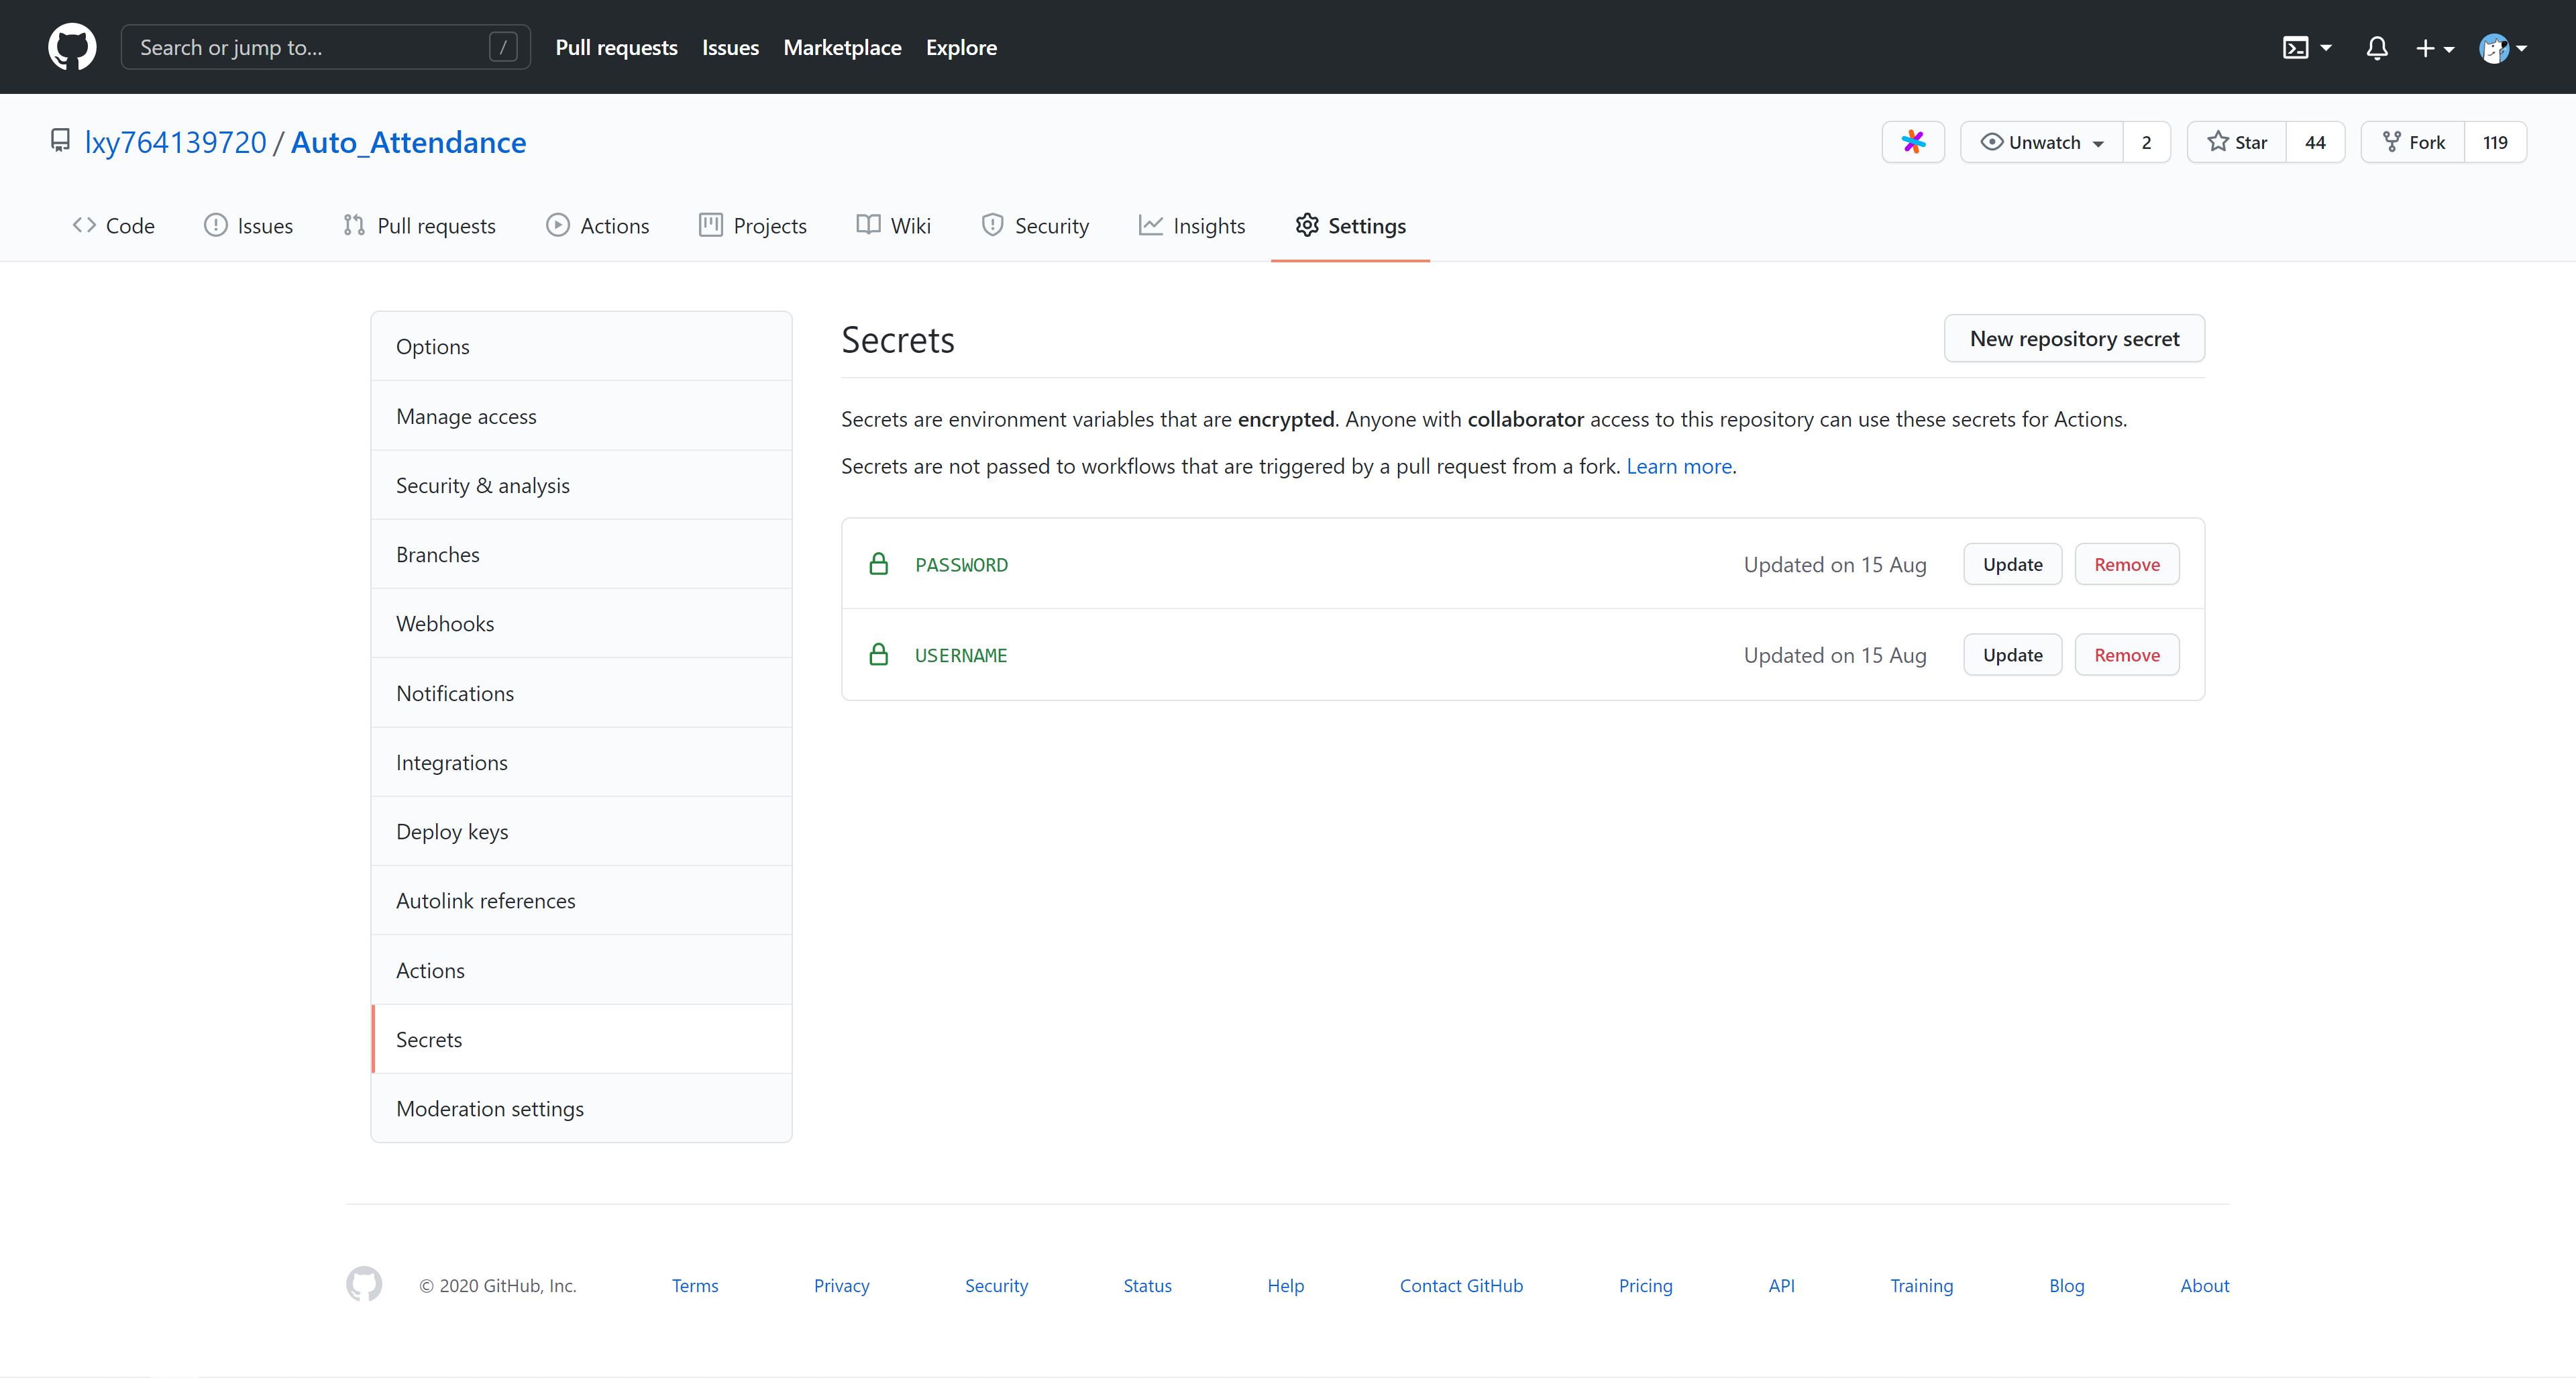
Task: Open the API footer link
Action: tap(1781, 1285)
